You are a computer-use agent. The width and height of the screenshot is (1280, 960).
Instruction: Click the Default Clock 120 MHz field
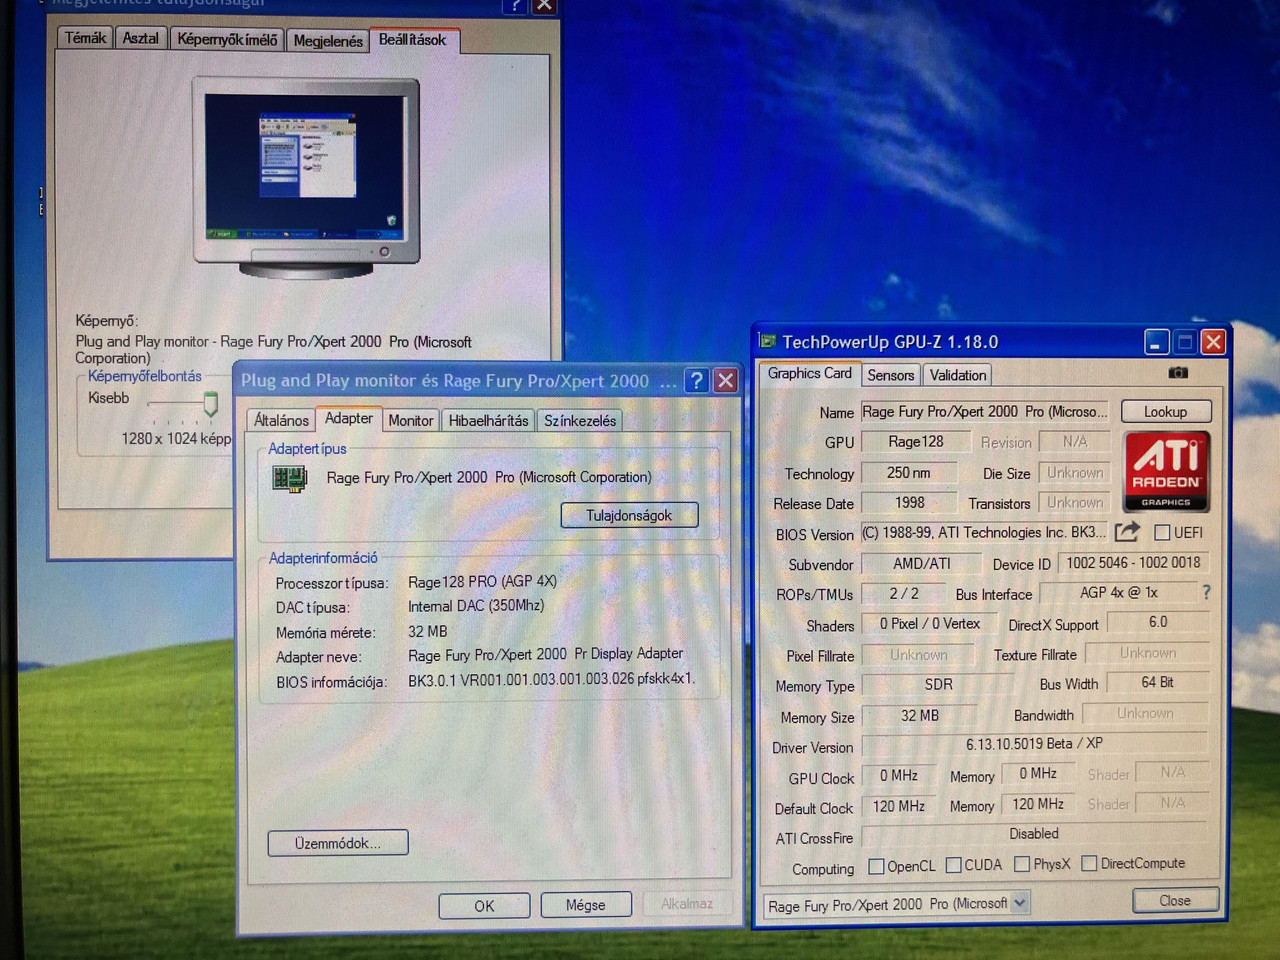coord(898,806)
